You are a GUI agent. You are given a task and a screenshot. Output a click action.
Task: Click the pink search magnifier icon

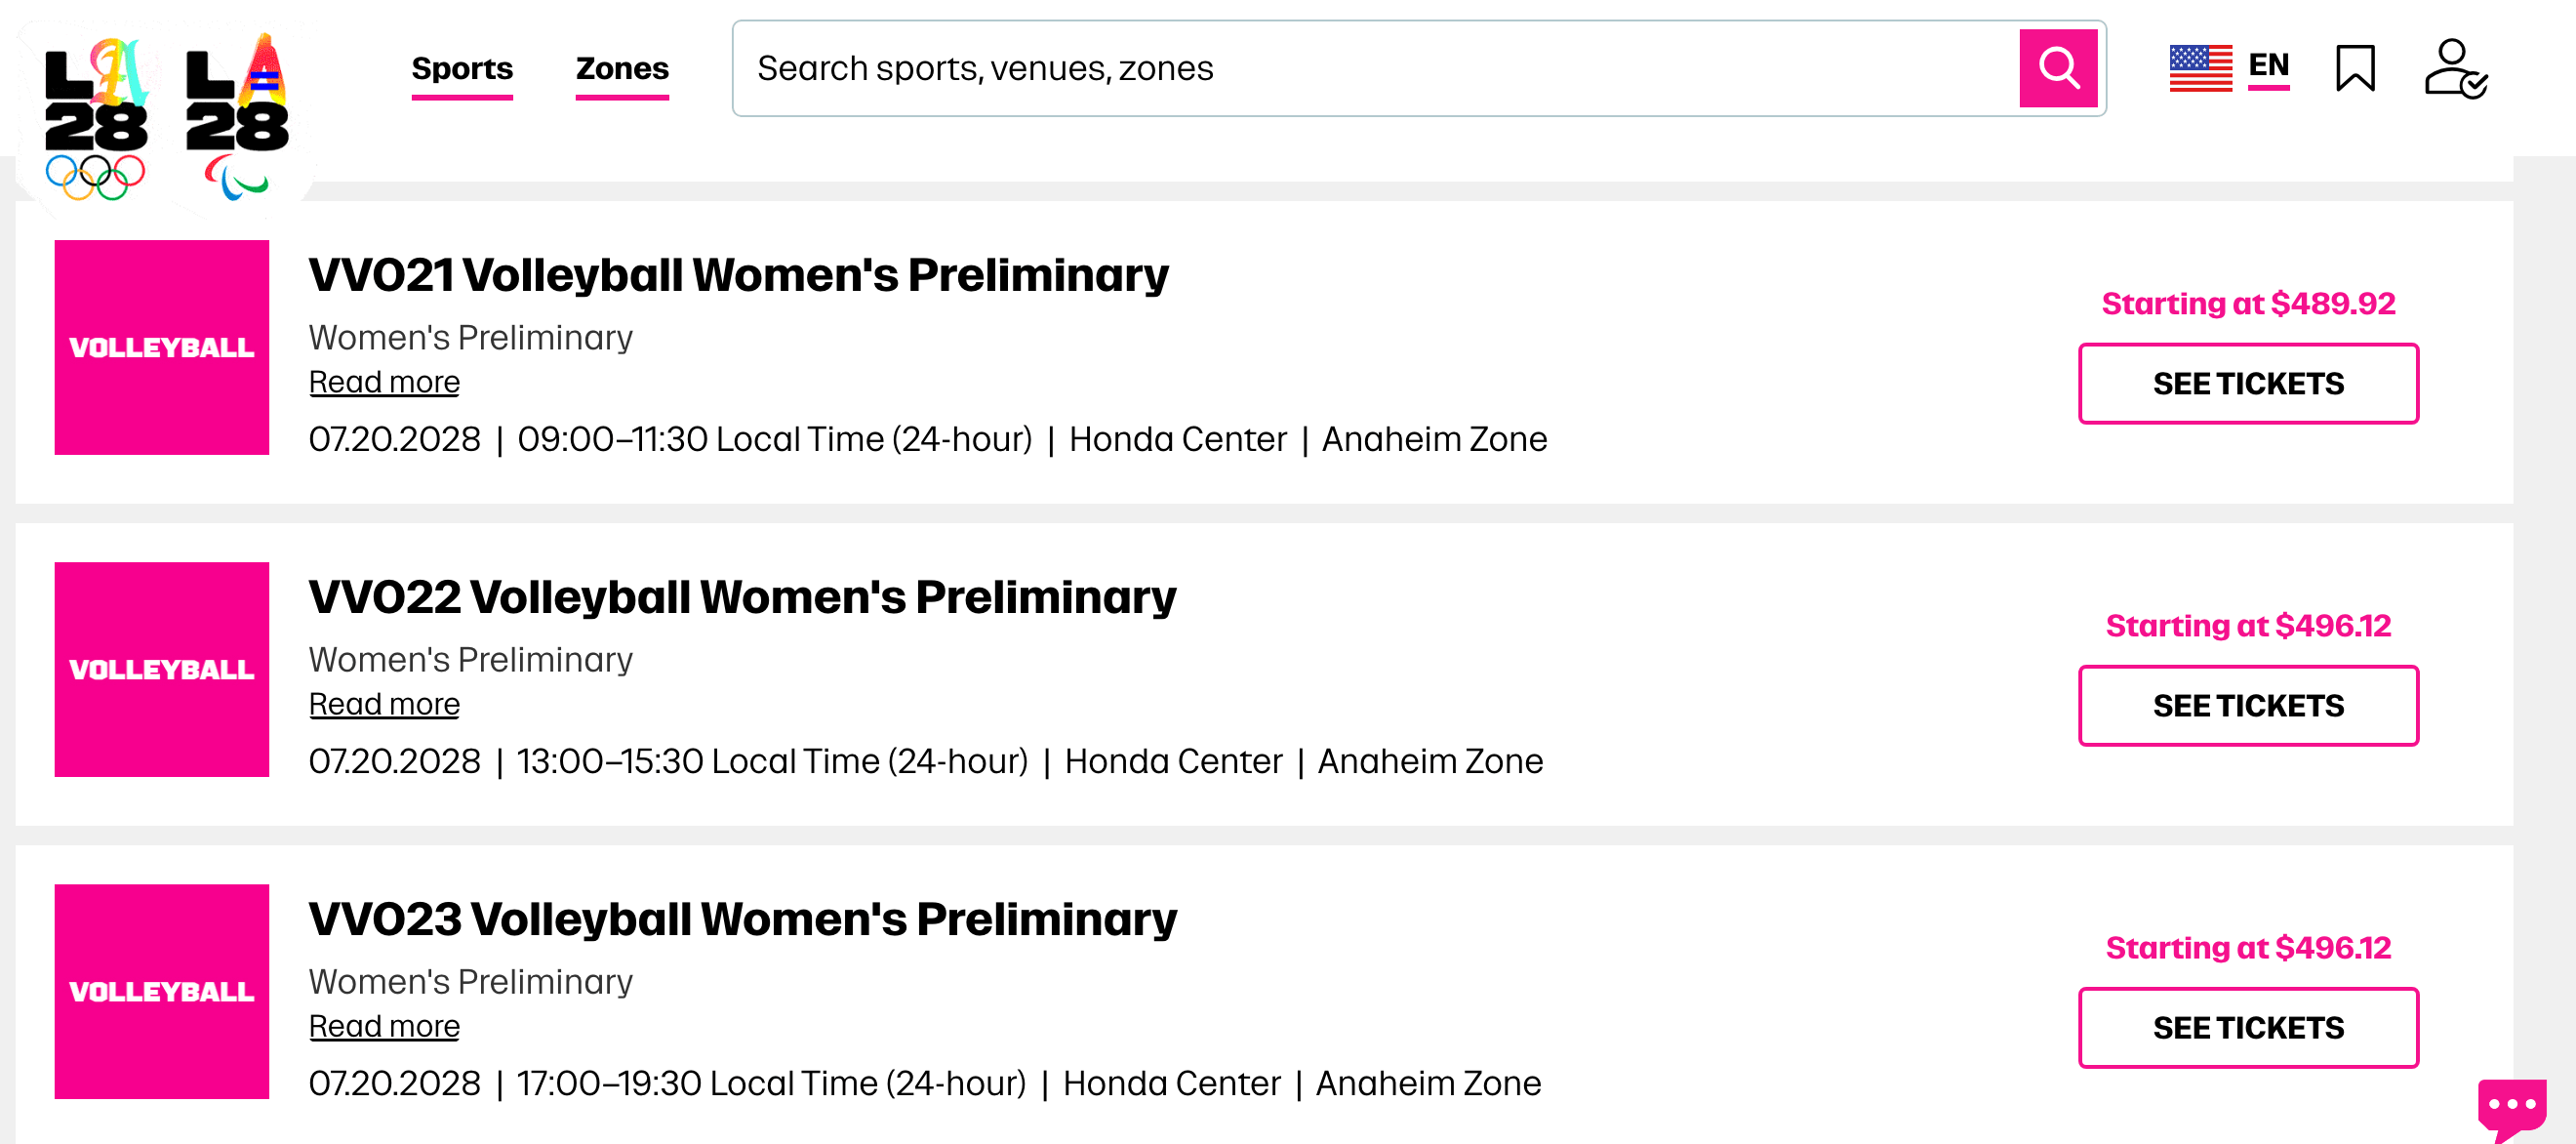coord(2057,68)
